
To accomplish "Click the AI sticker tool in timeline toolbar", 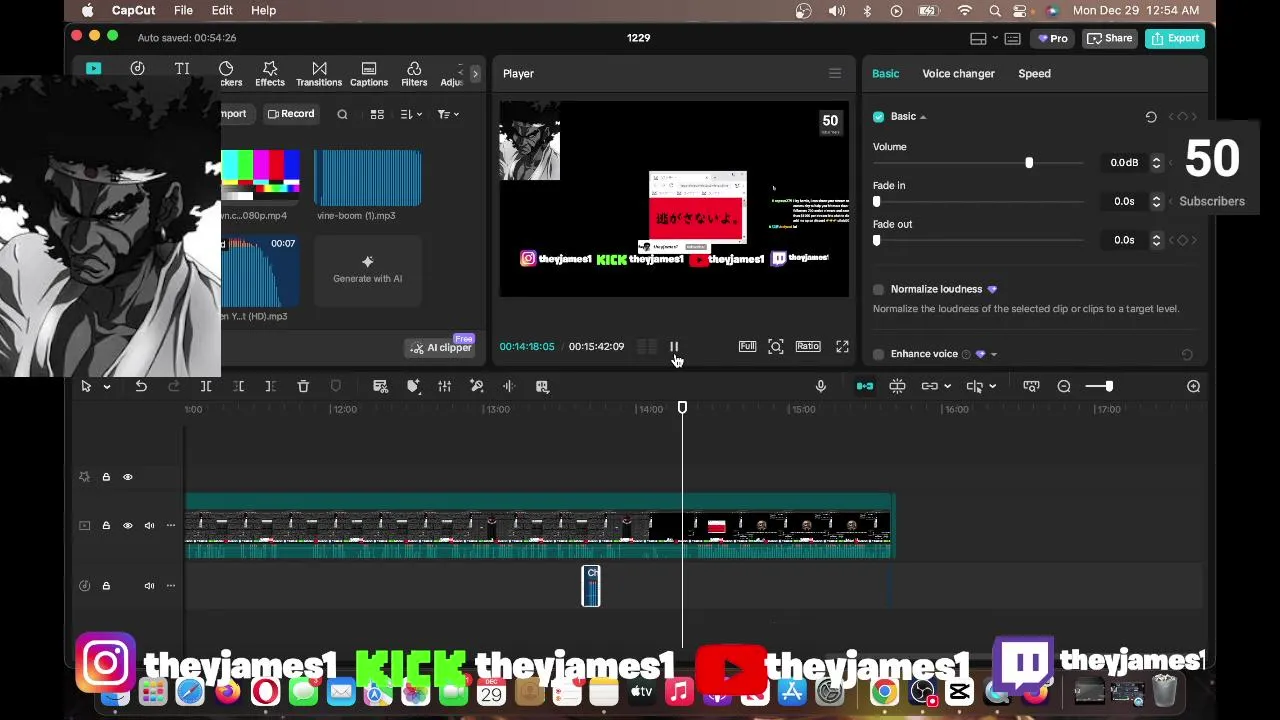I will 413,386.
